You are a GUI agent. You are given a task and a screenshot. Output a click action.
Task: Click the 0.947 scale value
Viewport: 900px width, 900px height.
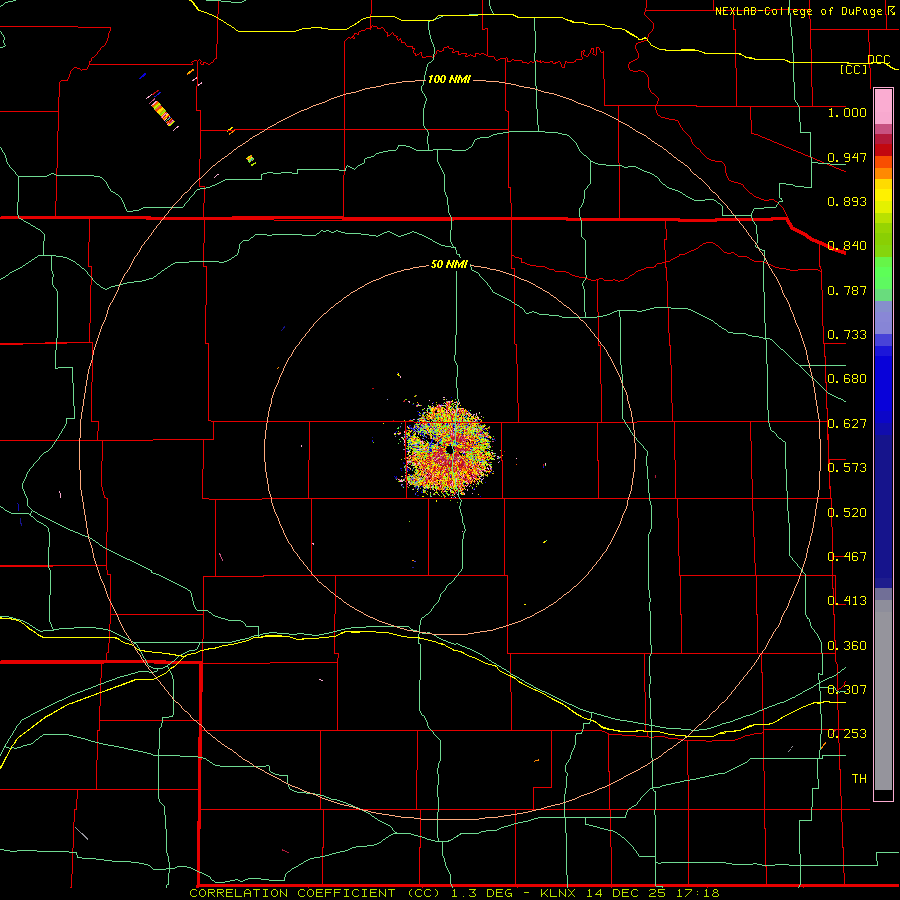click(x=847, y=157)
